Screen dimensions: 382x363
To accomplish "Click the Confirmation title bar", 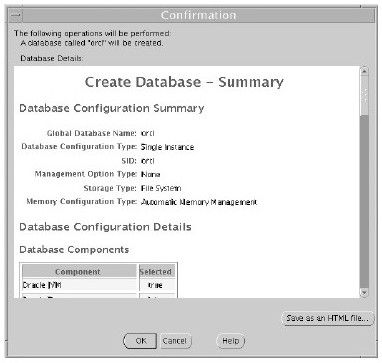I will 199,15.
